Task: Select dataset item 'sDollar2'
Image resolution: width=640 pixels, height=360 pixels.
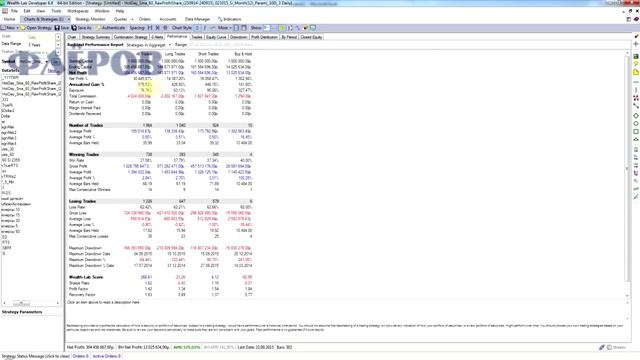Action: coord(8,111)
